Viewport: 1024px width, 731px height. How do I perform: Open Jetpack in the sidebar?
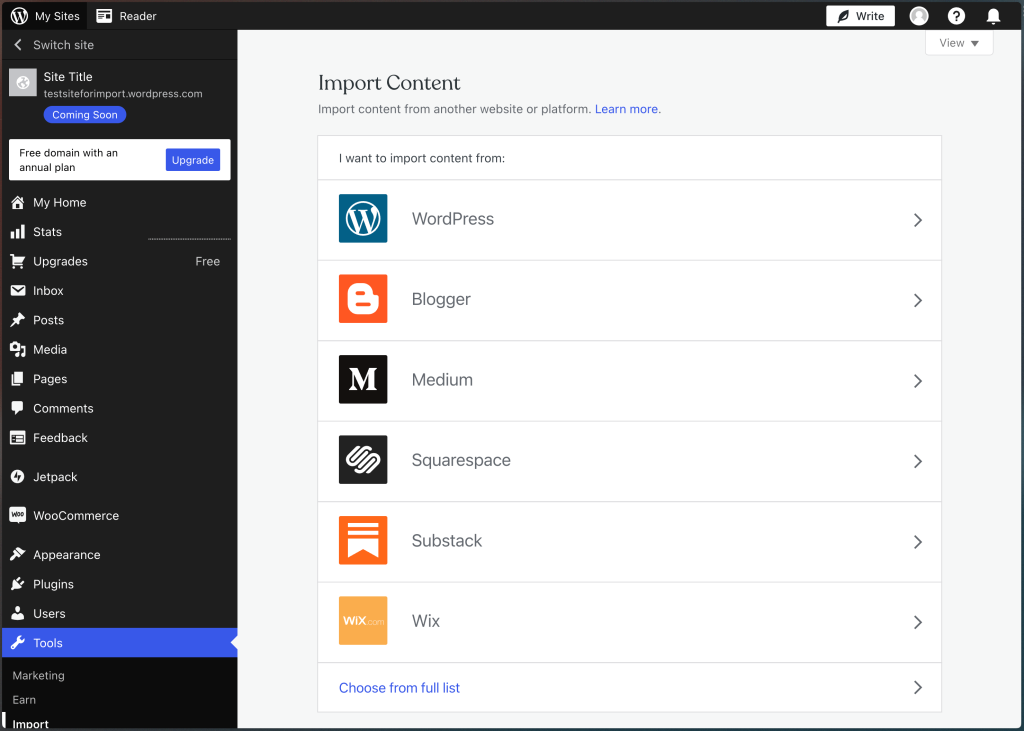click(54, 477)
